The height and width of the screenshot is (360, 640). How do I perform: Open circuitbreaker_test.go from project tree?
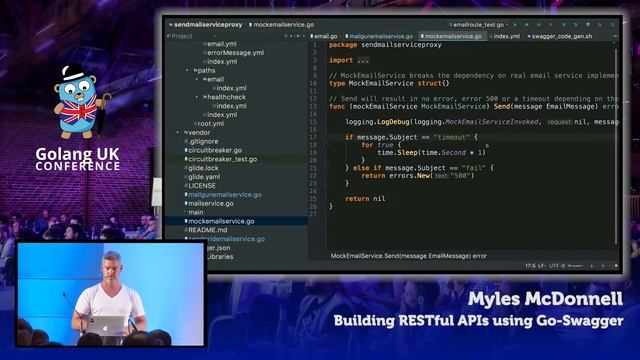click(221, 159)
